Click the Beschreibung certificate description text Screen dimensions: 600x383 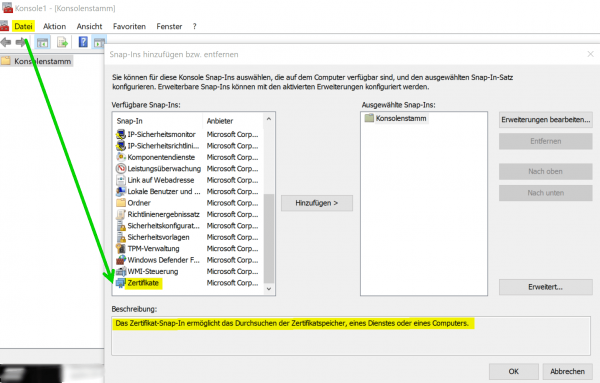292,323
